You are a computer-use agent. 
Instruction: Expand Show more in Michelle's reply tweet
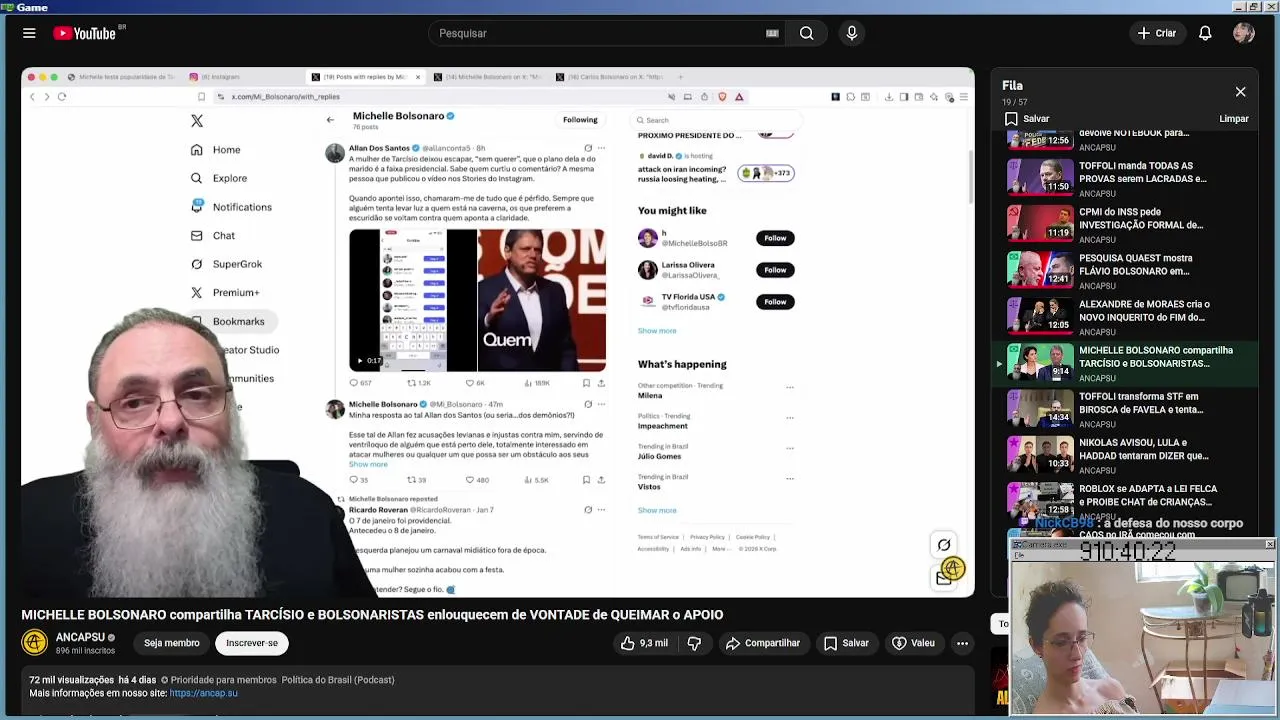click(x=368, y=464)
